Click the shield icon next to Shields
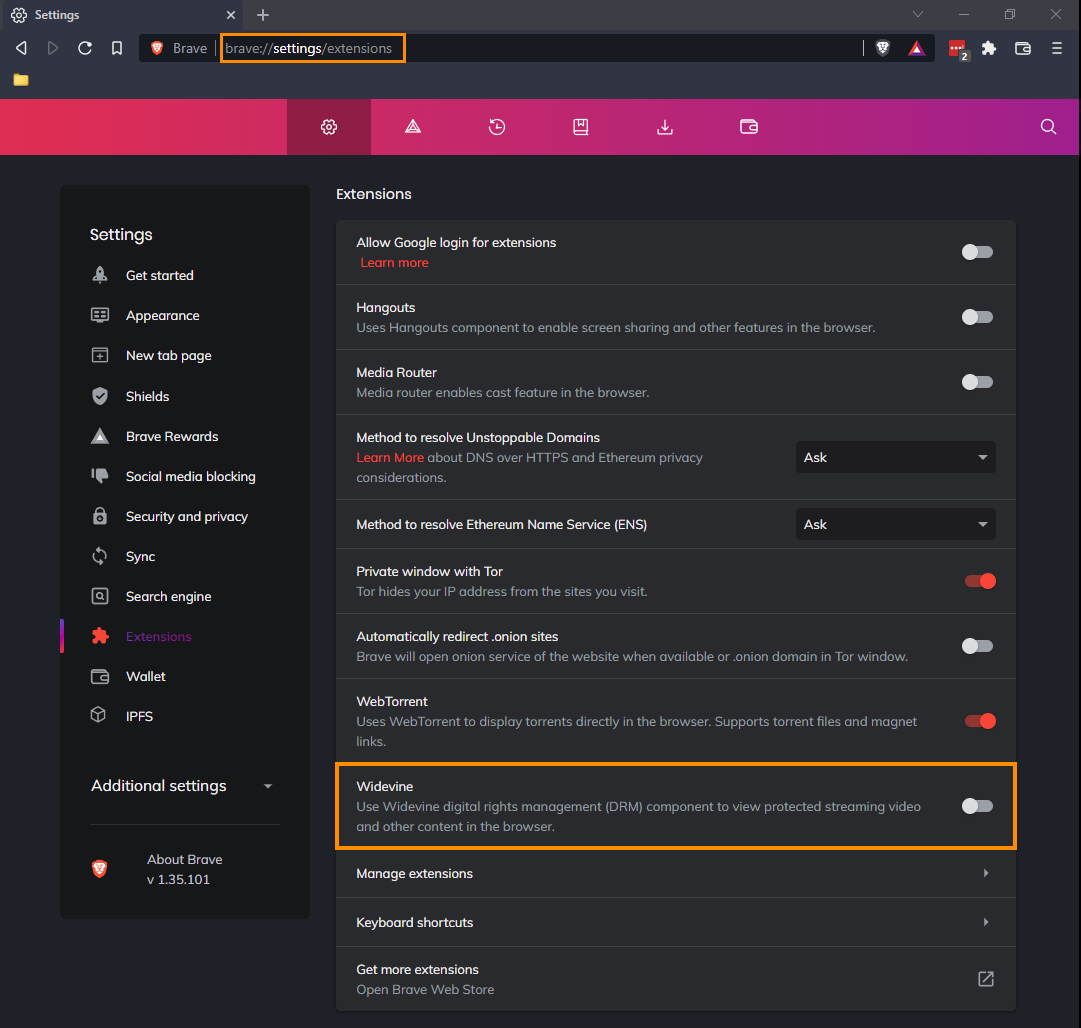1081x1028 pixels. click(x=100, y=396)
